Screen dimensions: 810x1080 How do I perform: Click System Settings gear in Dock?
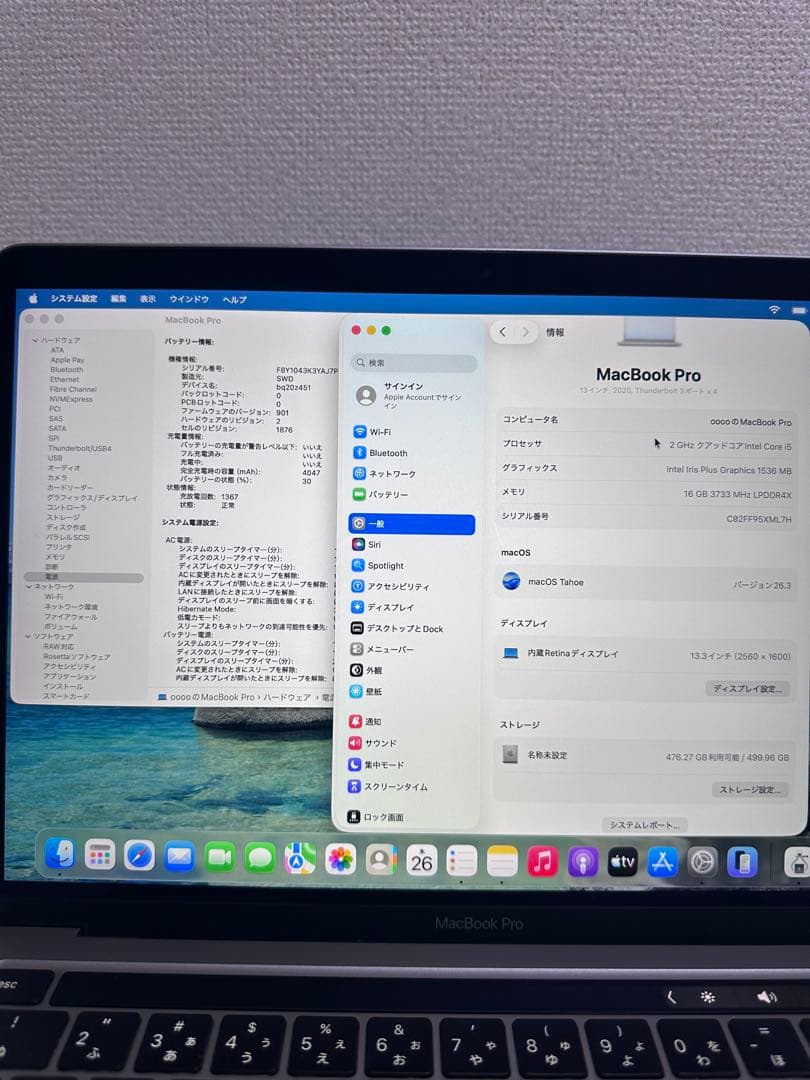point(703,862)
